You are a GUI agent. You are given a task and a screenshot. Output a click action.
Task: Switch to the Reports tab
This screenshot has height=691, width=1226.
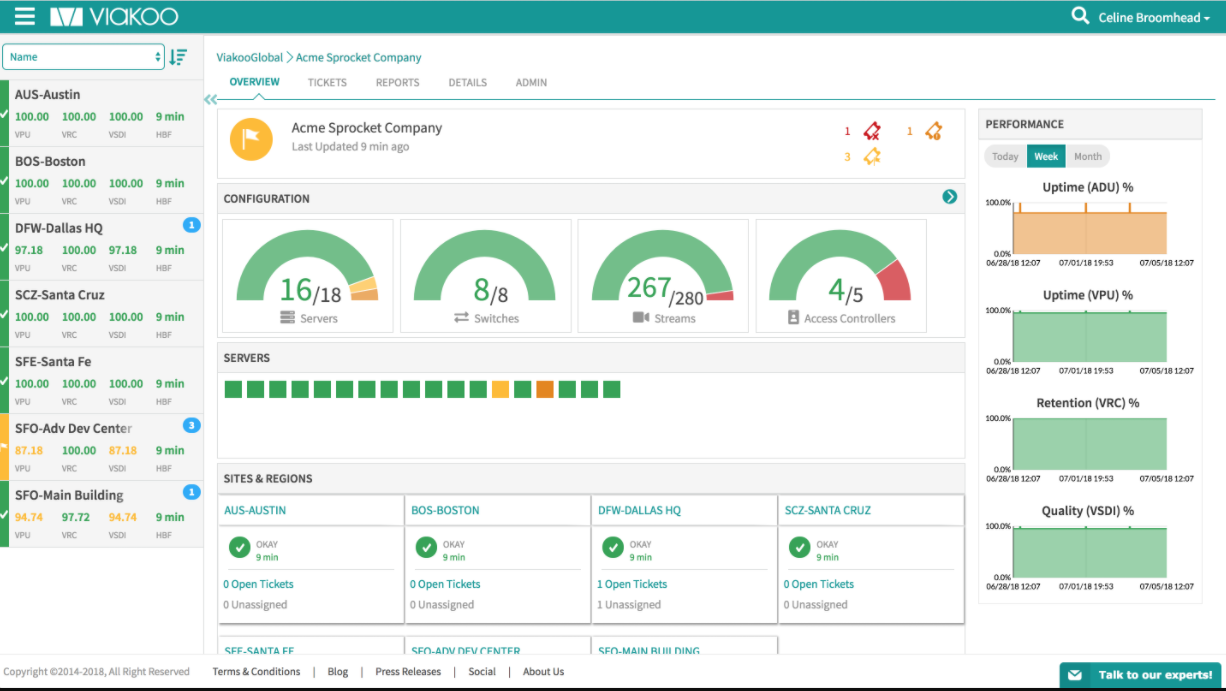tap(397, 83)
